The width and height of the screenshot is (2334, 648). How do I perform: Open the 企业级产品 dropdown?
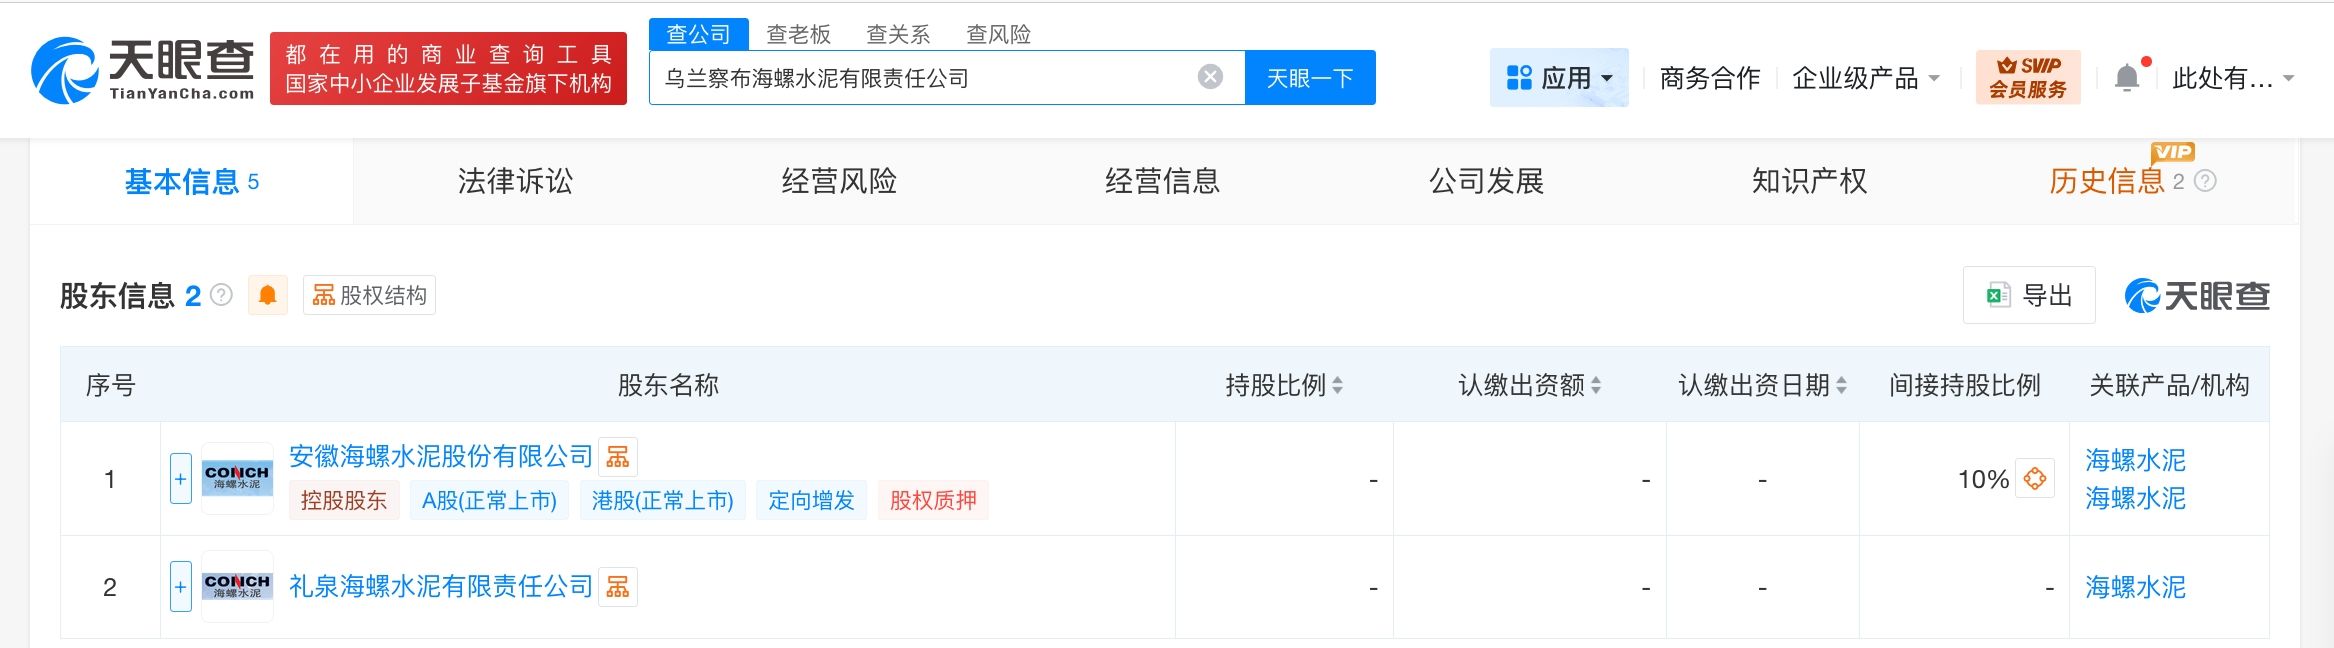coord(1865,78)
